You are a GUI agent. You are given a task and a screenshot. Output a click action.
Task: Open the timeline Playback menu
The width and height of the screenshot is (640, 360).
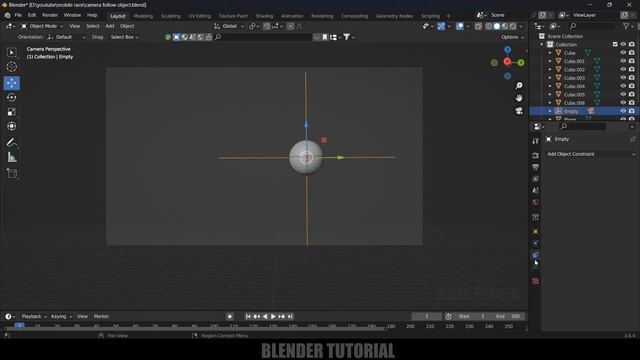(33, 316)
